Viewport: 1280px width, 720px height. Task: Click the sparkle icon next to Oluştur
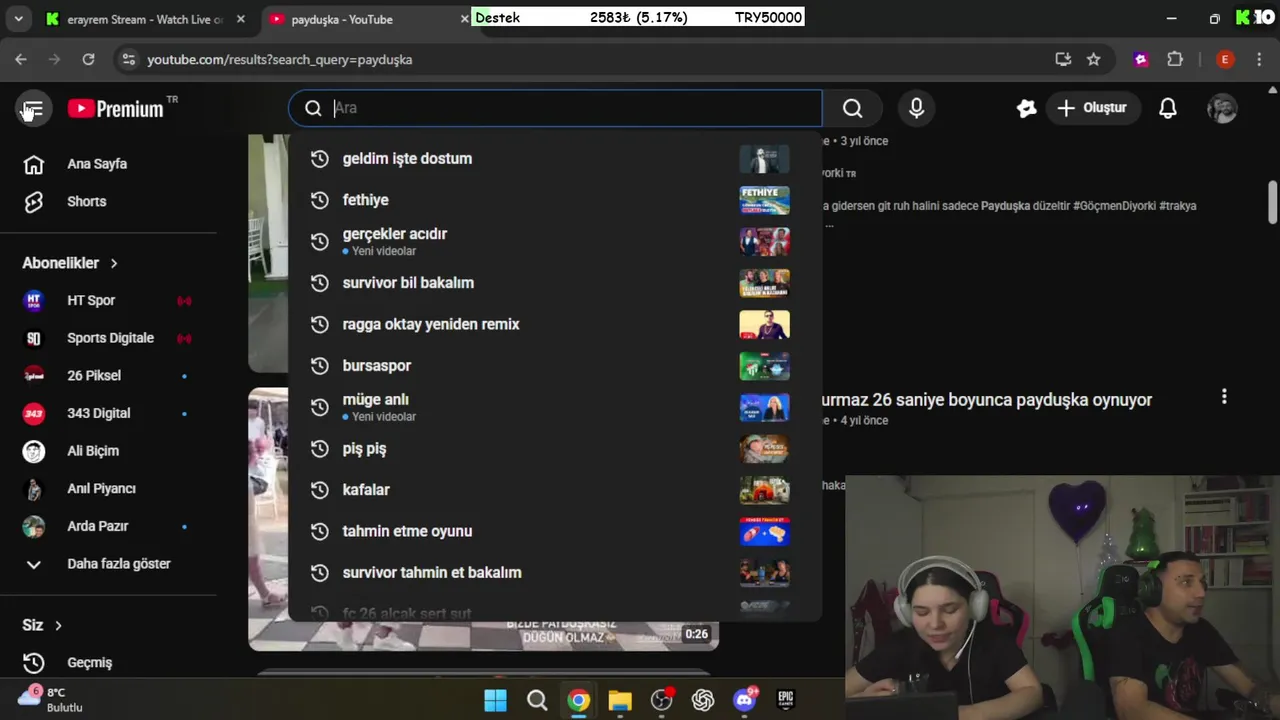click(x=1026, y=108)
